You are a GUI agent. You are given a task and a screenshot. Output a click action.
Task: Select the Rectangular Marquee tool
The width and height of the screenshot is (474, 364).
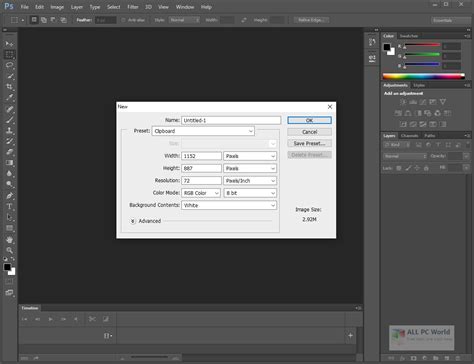point(9,54)
